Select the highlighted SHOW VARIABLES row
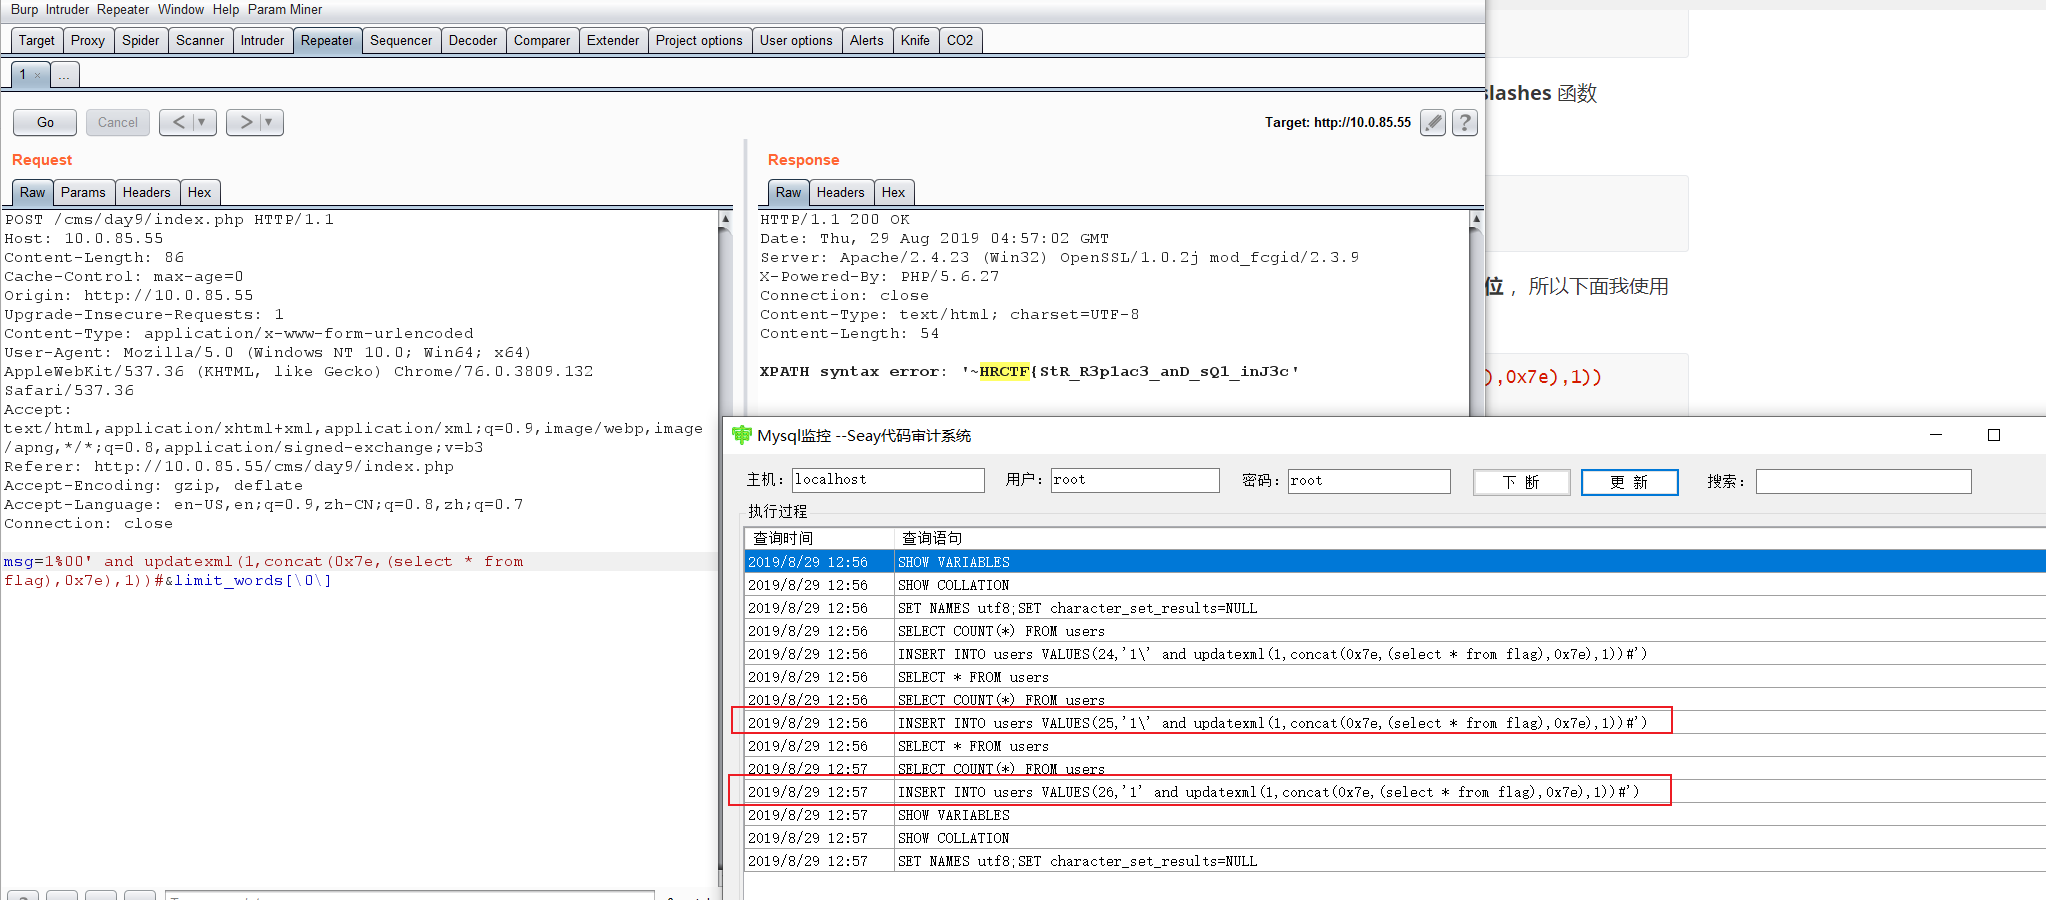Screen dimensions: 2046x900 point(1395,562)
